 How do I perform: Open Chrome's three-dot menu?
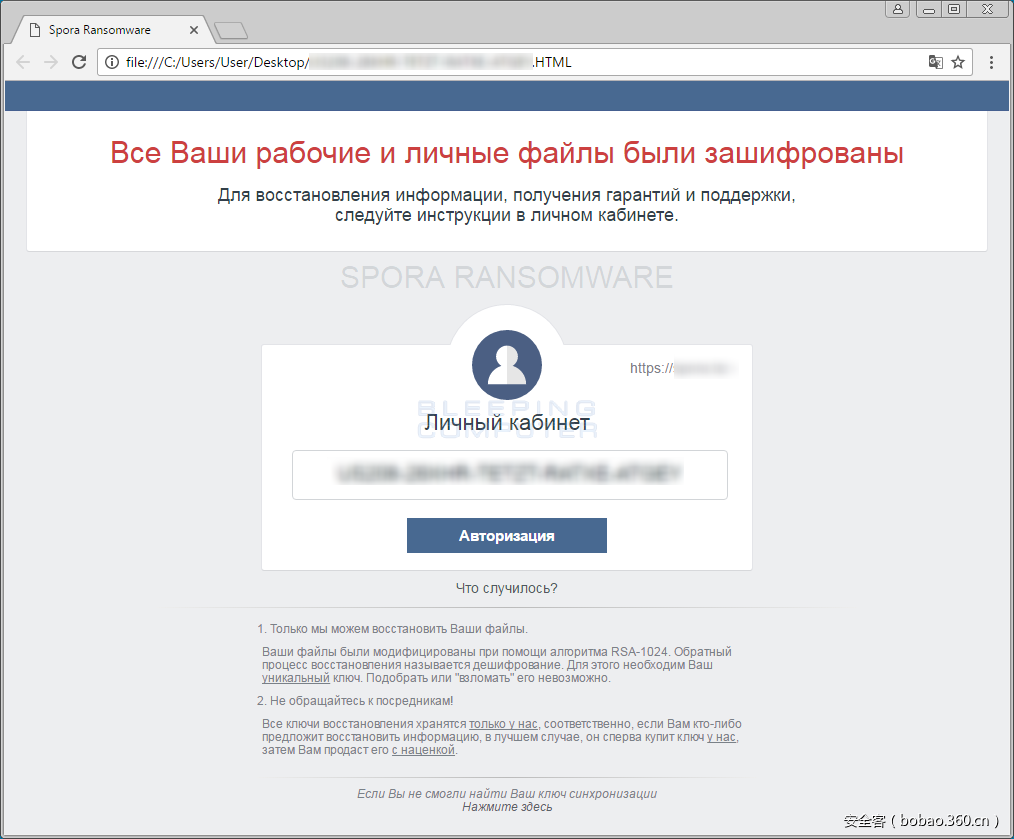coord(991,62)
